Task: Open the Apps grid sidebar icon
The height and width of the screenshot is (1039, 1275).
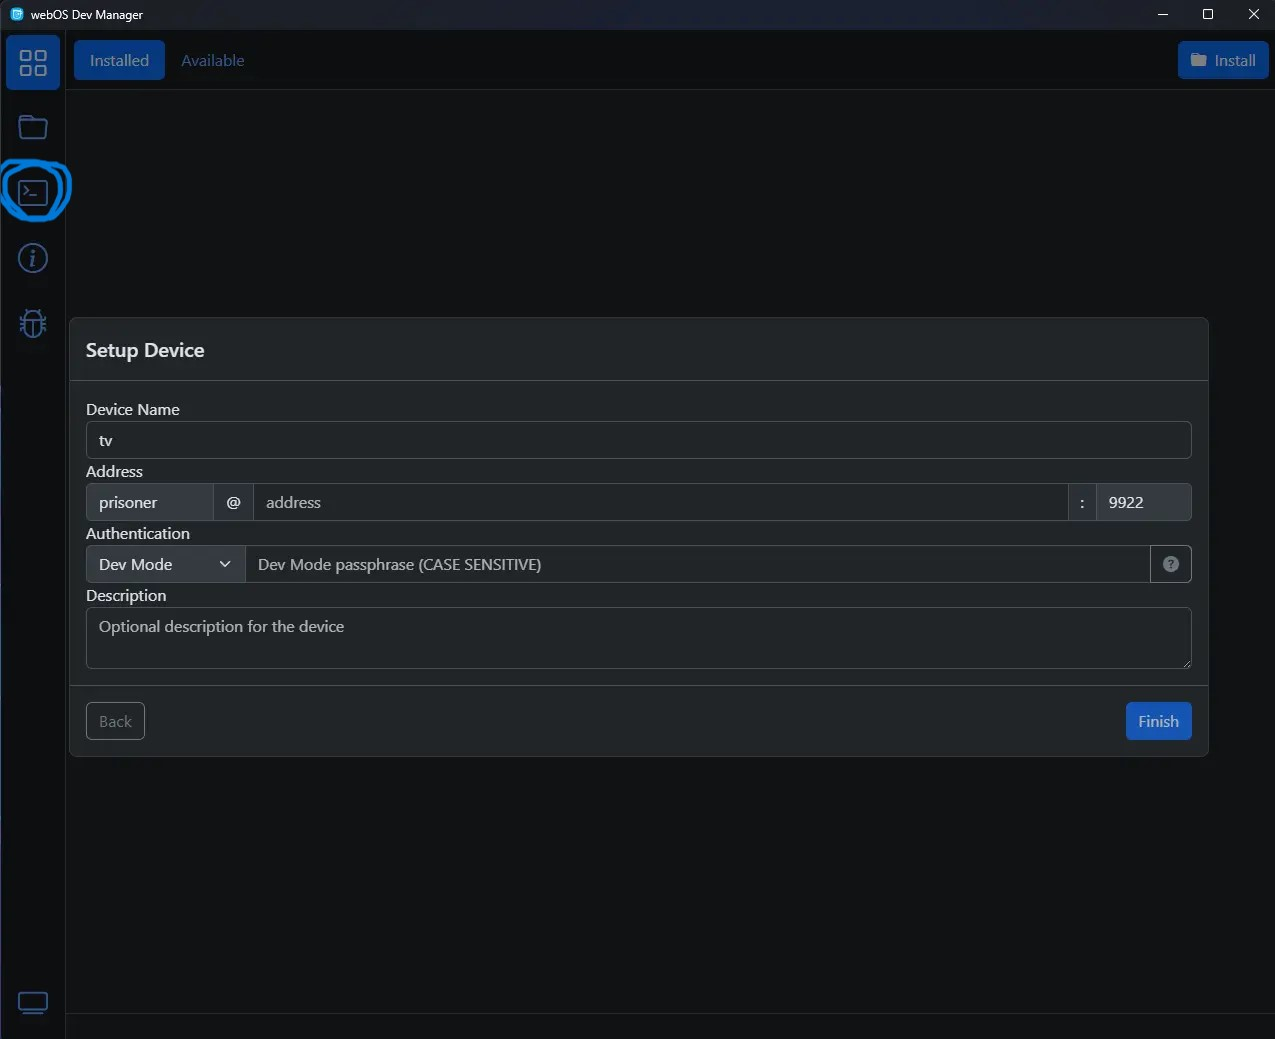Action: [x=33, y=63]
